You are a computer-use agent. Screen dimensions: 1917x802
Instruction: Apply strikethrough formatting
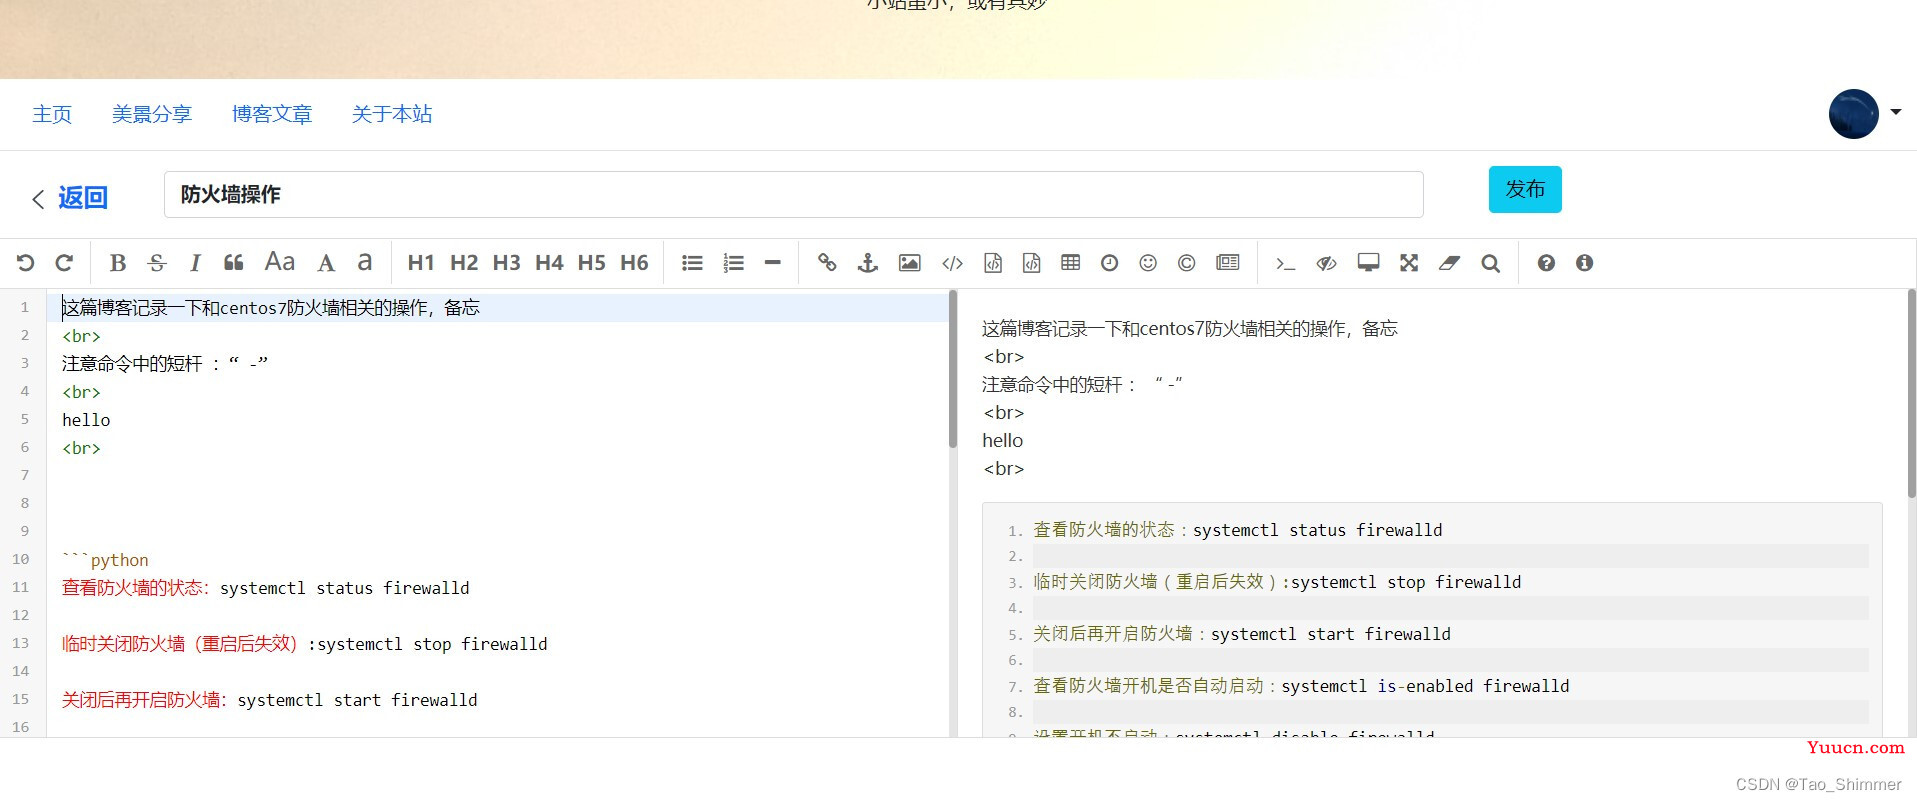click(156, 263)
